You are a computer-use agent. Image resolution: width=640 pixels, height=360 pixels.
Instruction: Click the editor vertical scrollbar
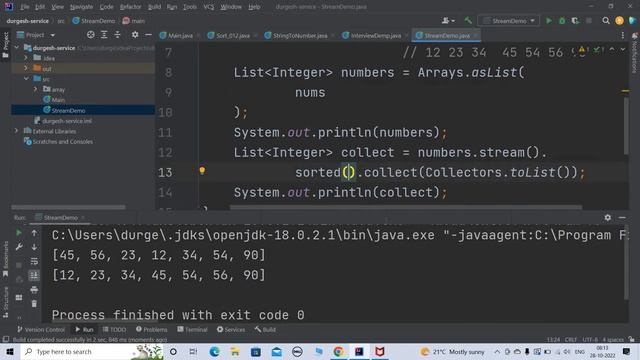[x=626, y=126]
